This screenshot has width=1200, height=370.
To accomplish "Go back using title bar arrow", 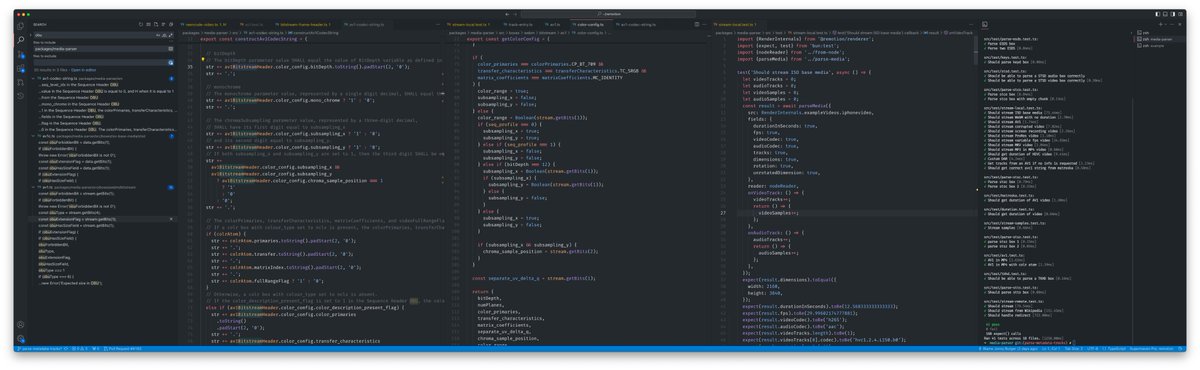I will point(507,14).
